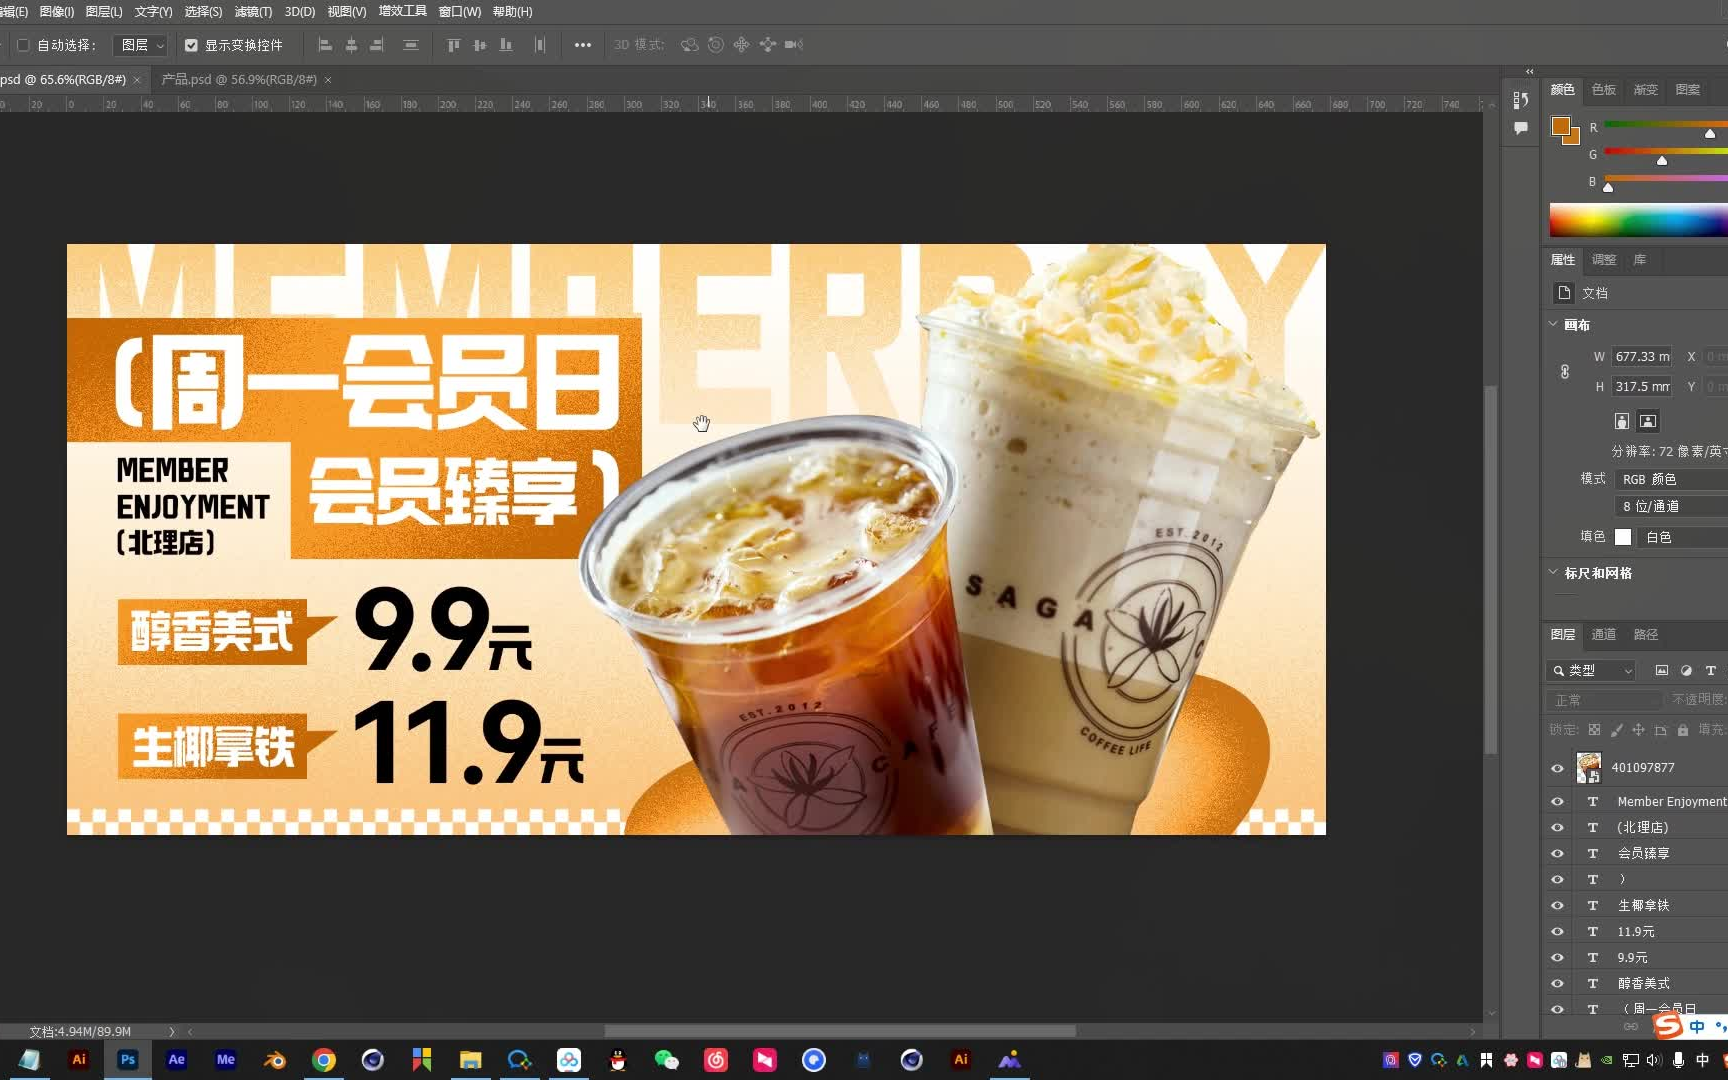Click the color spectrum ramp

pyautogui.click(x=1638, y=220)
